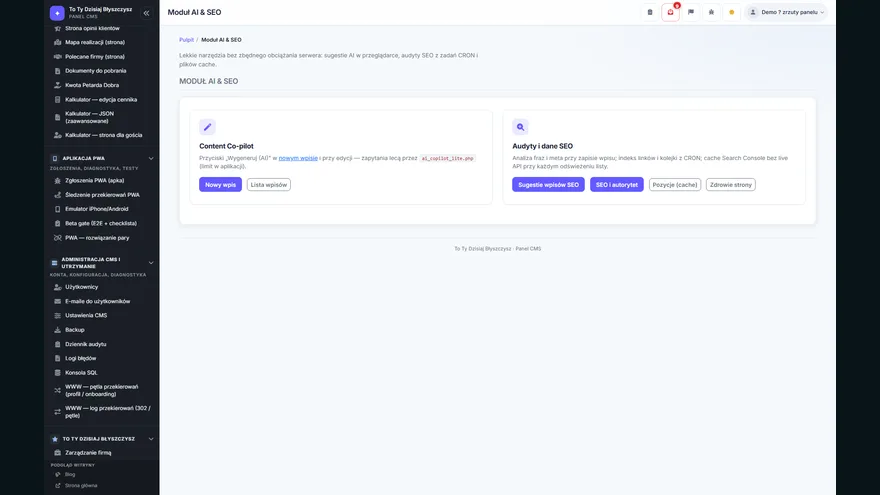Click the SEO i autorytet button
The image size is (880, 495).
pos(617,185)
